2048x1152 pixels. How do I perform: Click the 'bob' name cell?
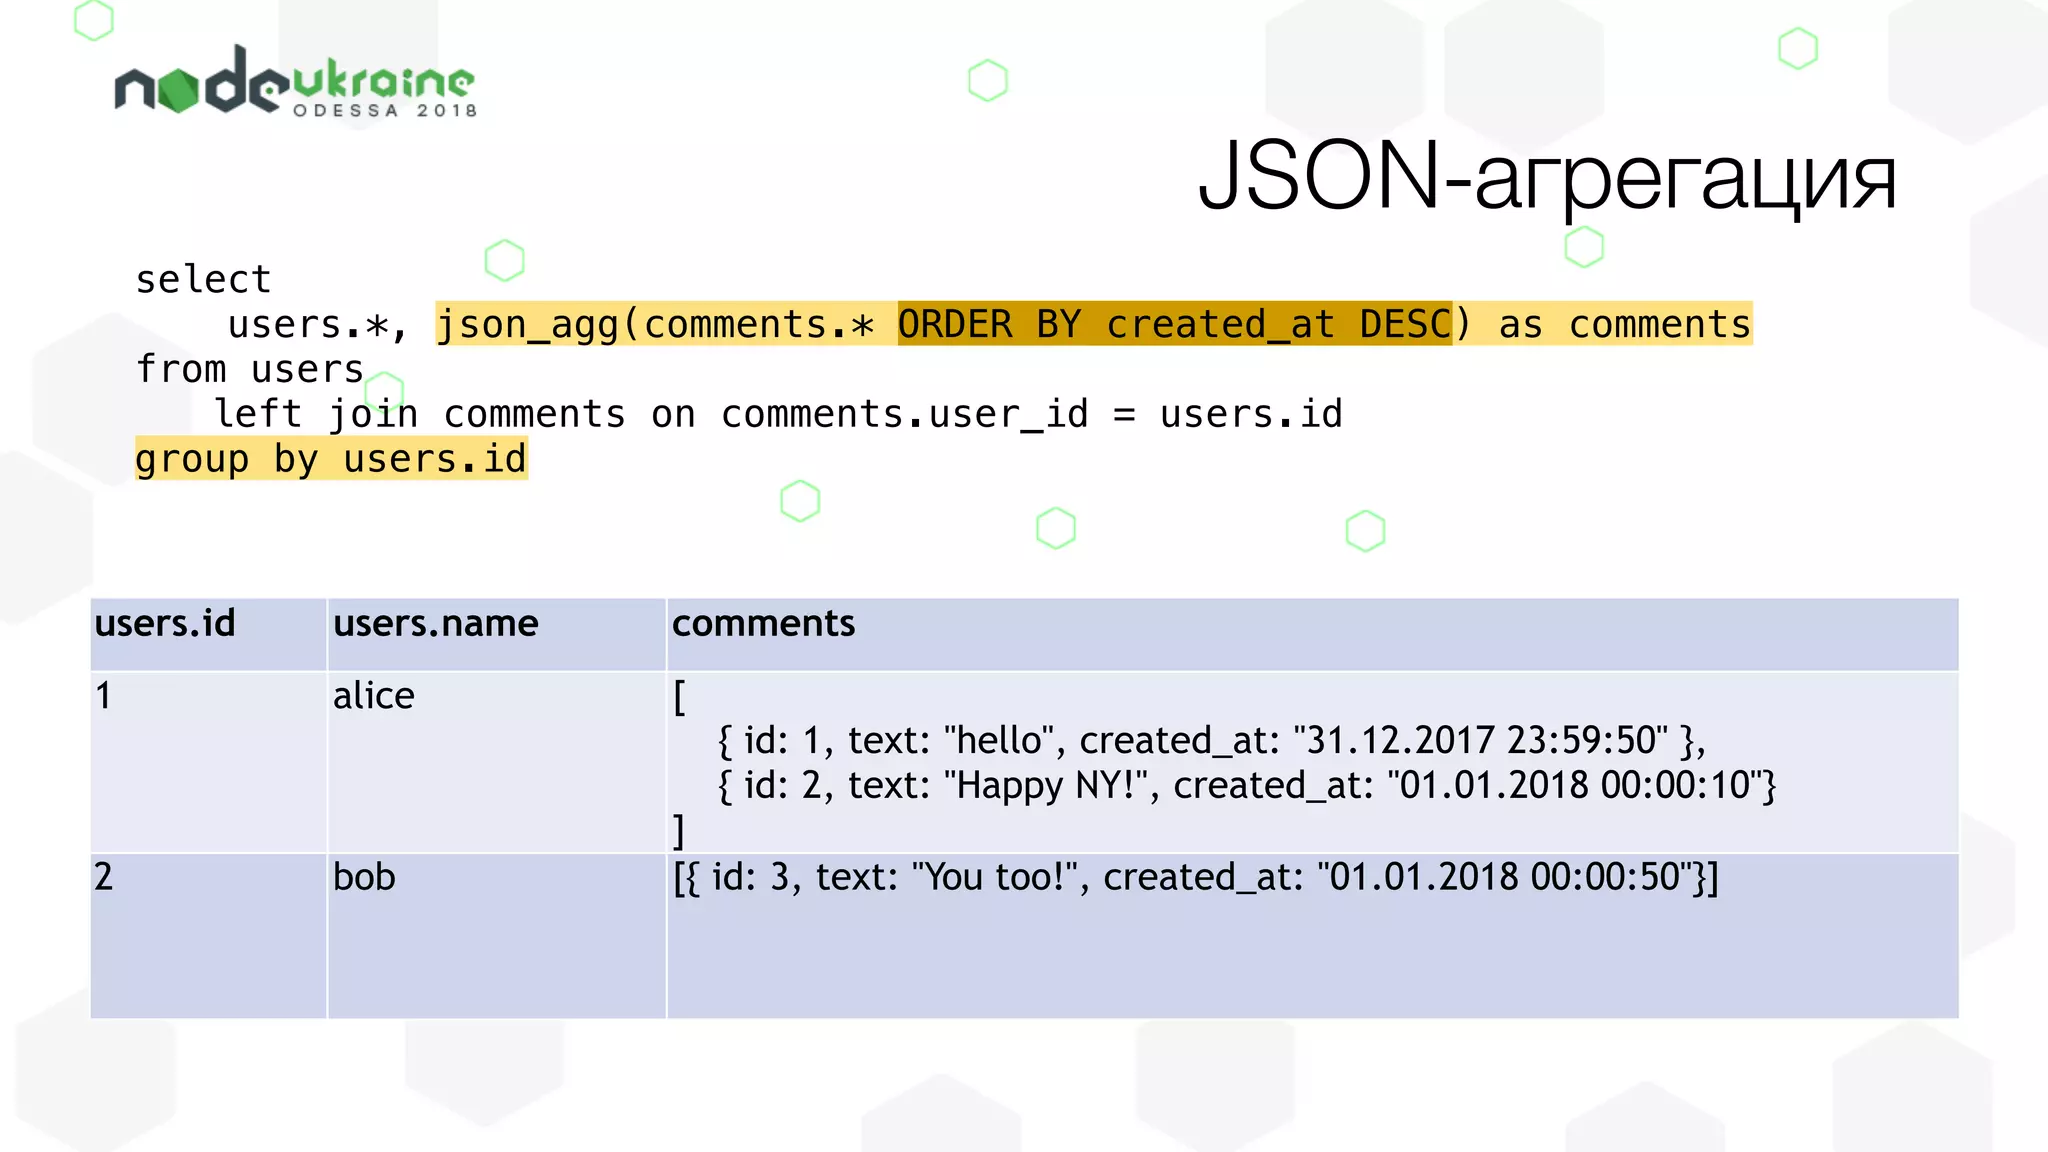[x=497, y=936]
